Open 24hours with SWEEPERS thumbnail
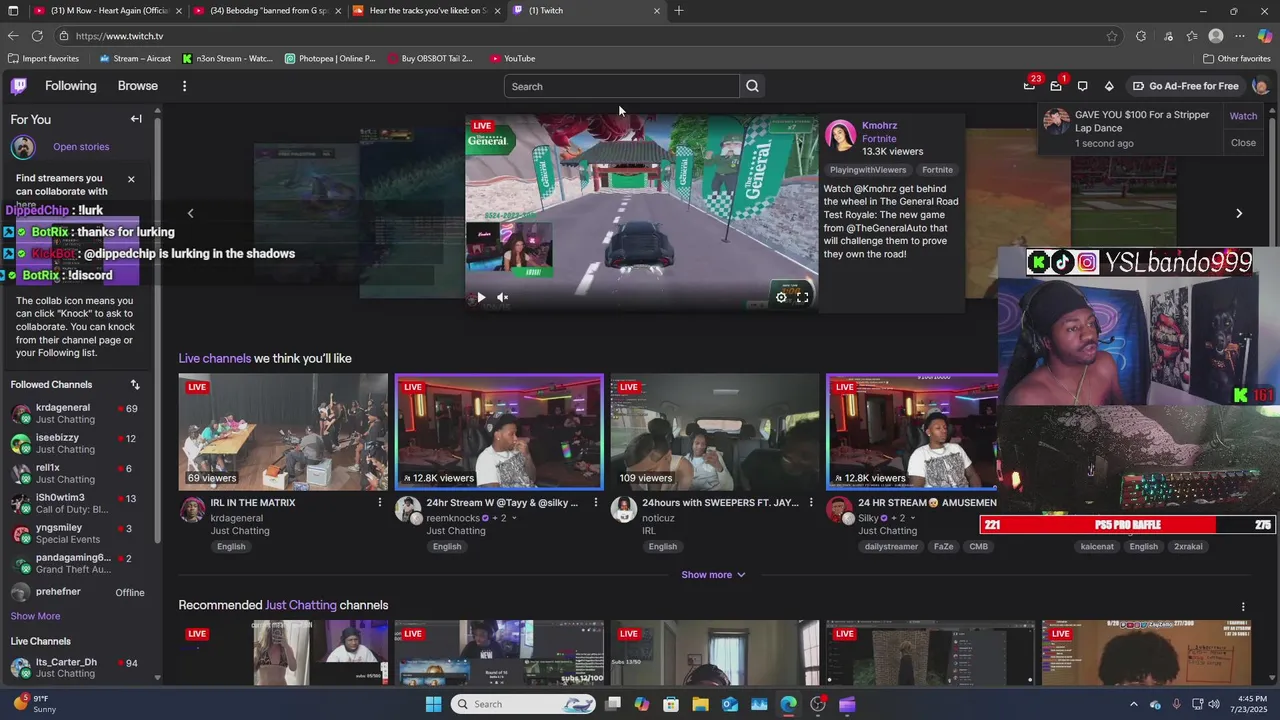 [715, 432]
